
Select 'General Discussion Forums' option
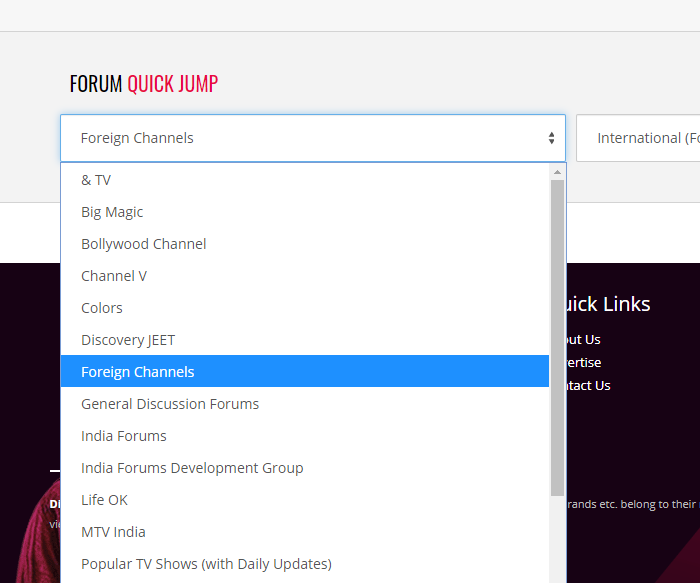[305, 404]
